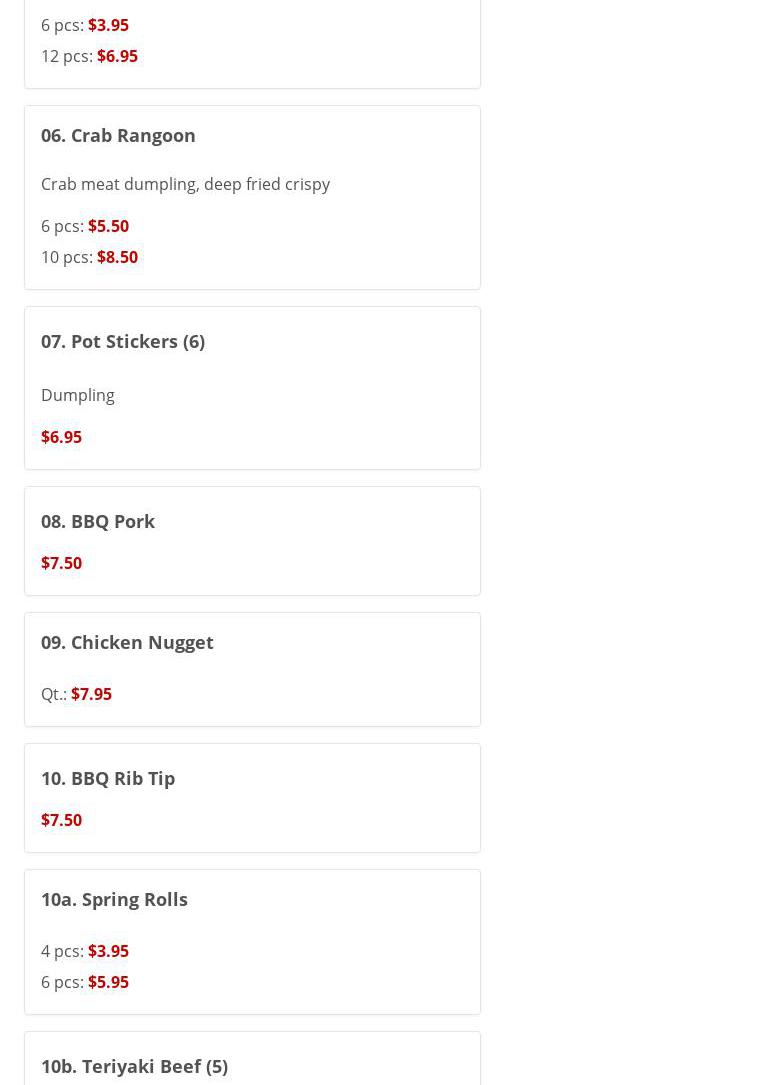Screen dimensions: 770x1085
Task: Open the 07. Pot Stickers (6) item
Action: point(123,341)
